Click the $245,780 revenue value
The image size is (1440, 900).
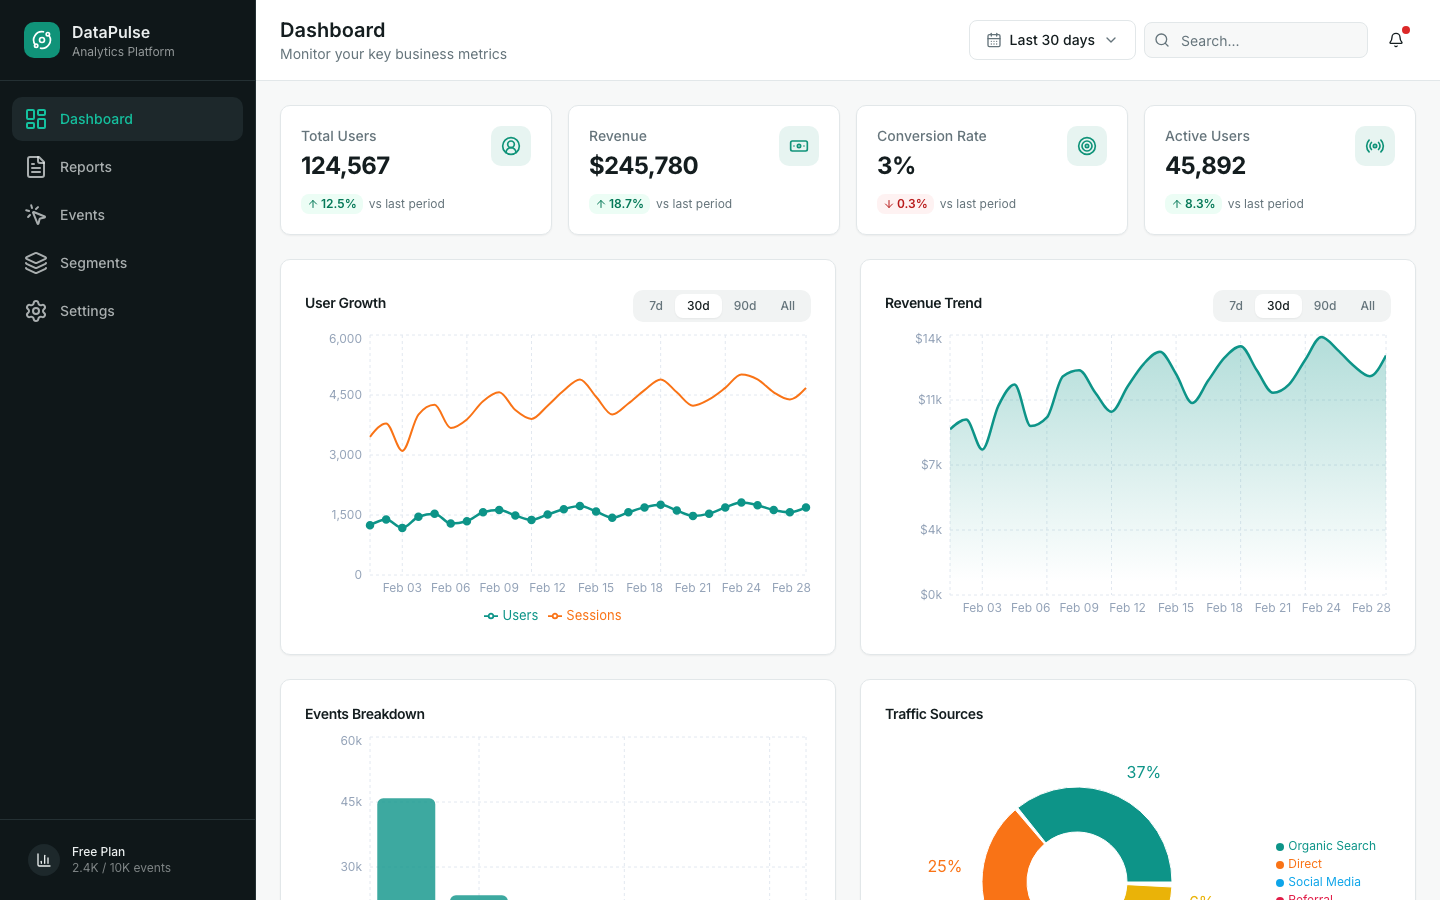pos(644,165)
